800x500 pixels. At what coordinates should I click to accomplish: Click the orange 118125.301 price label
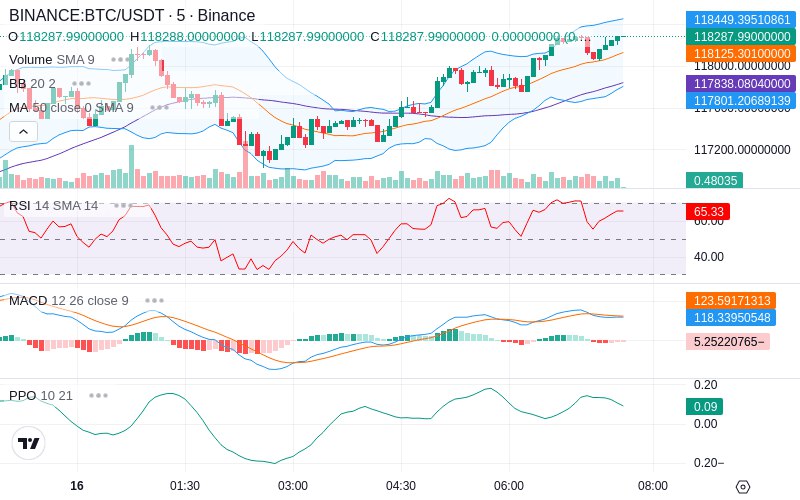point(741,54)
